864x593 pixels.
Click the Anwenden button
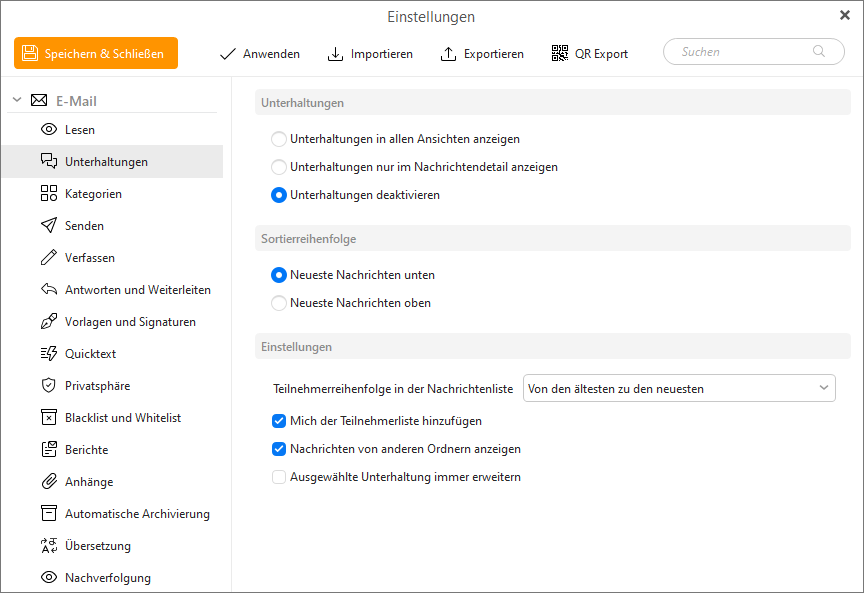coord(259,54)
